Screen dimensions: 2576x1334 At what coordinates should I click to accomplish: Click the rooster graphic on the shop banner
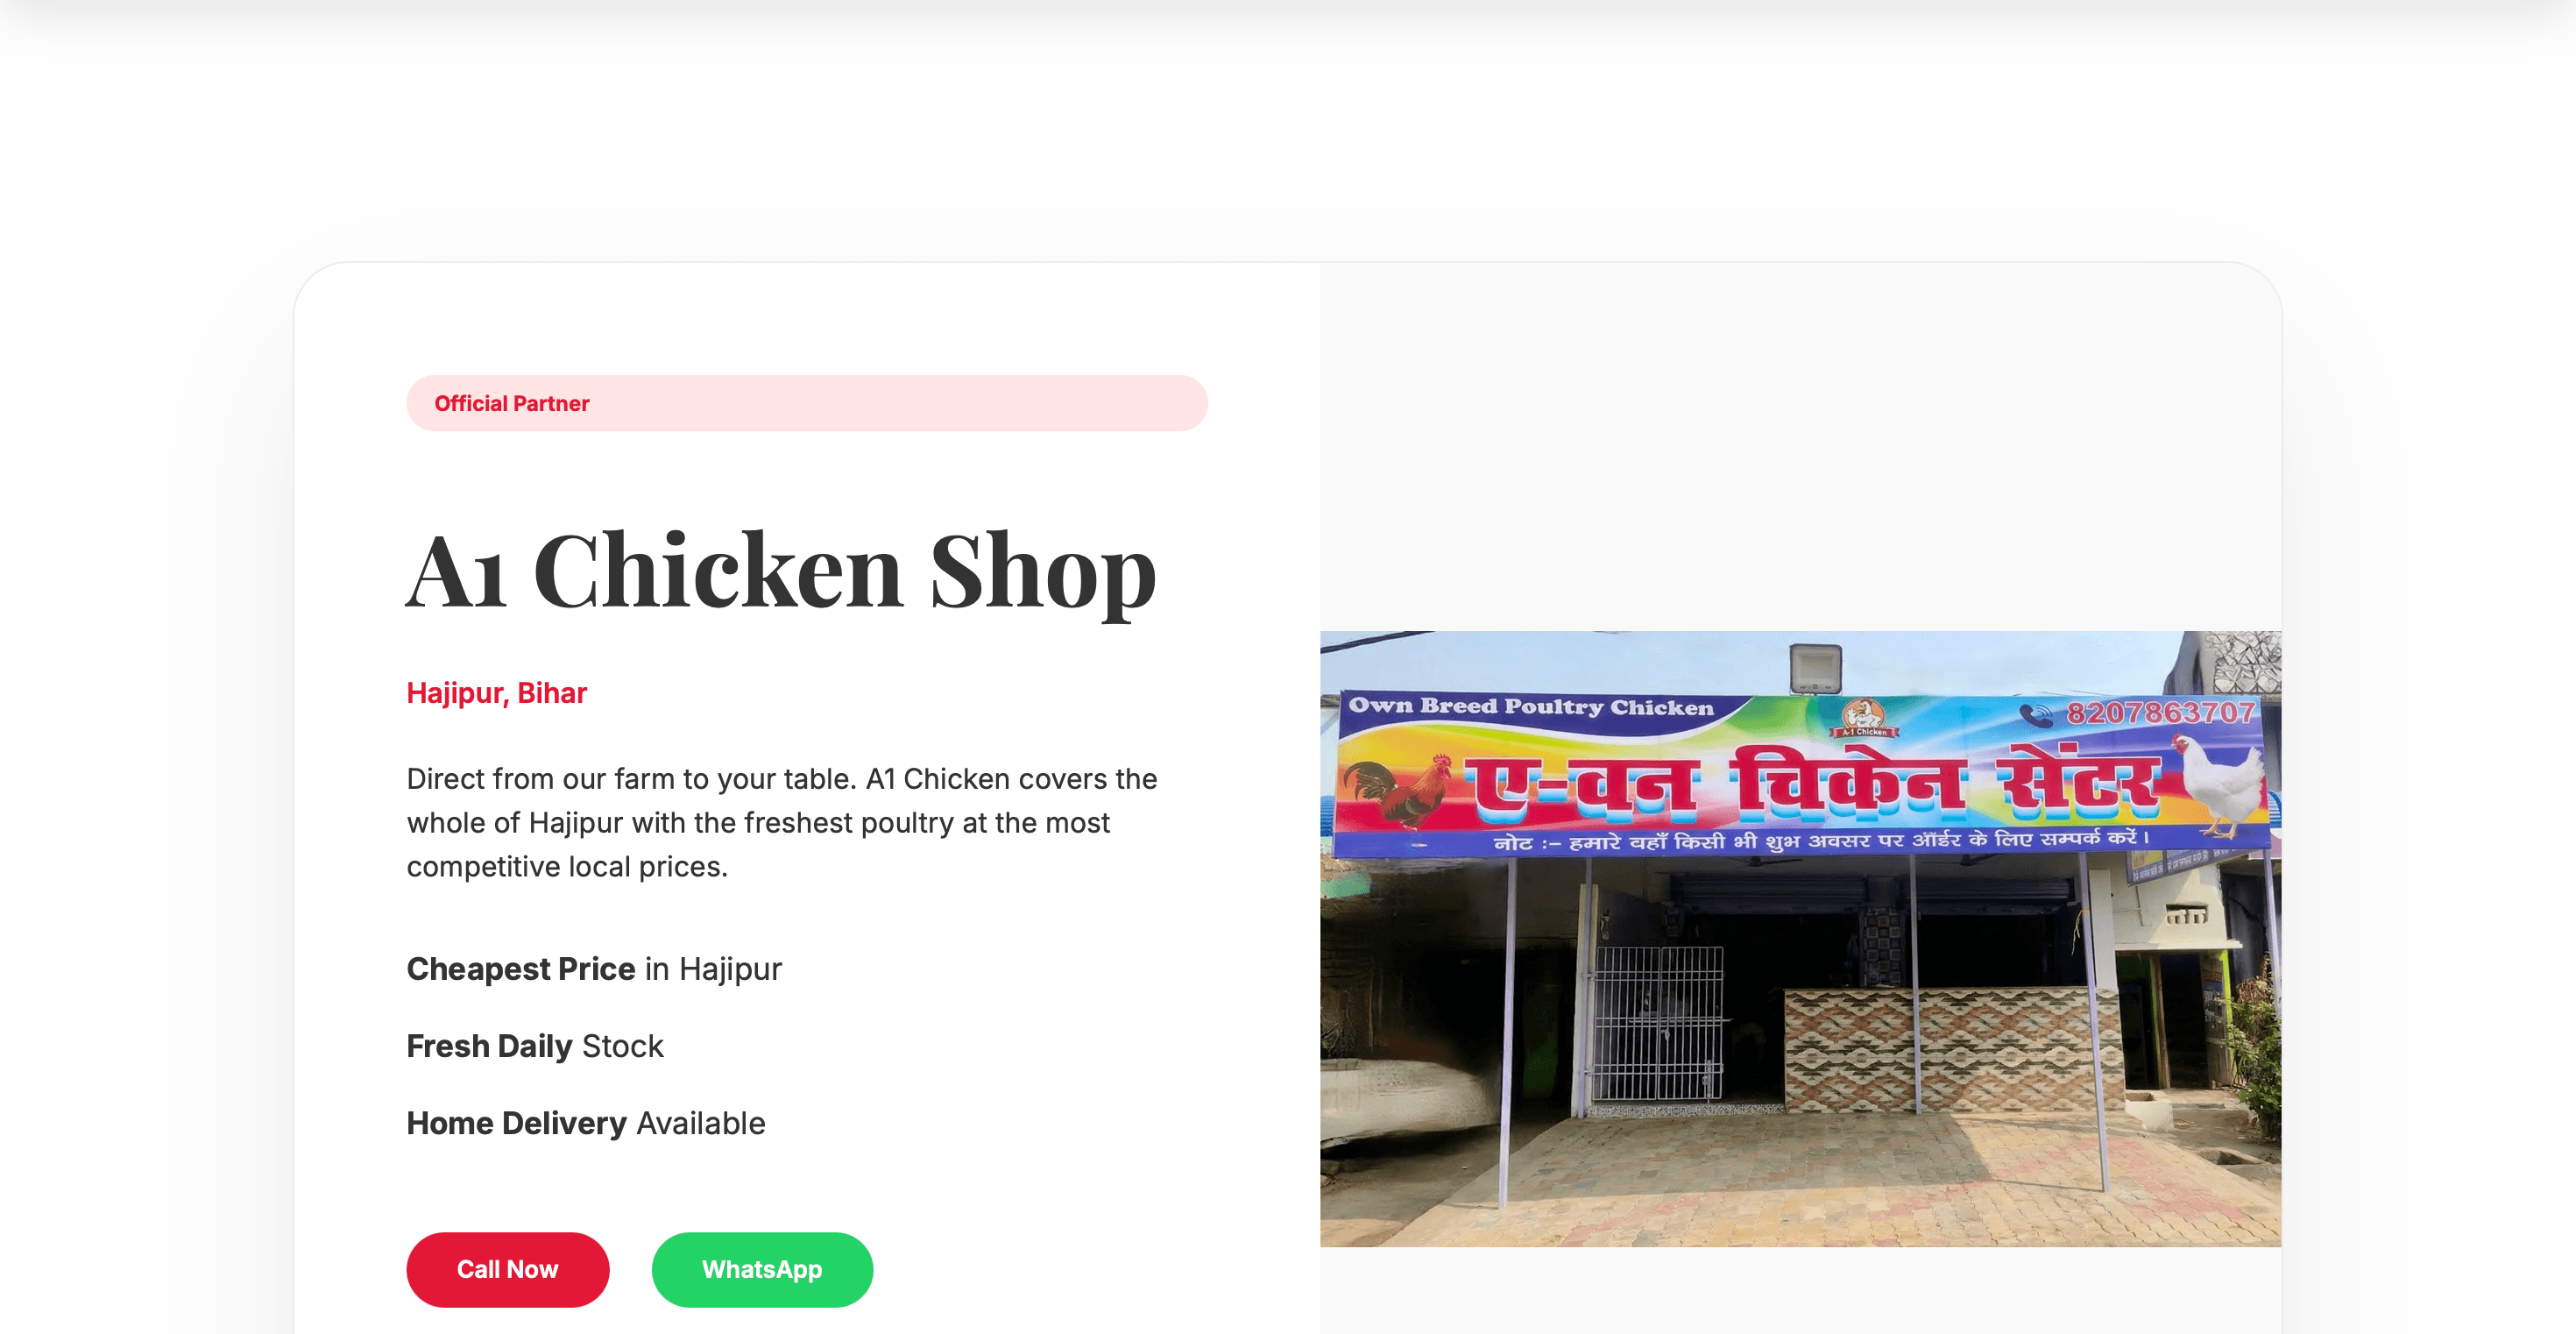pos(1396,791)
